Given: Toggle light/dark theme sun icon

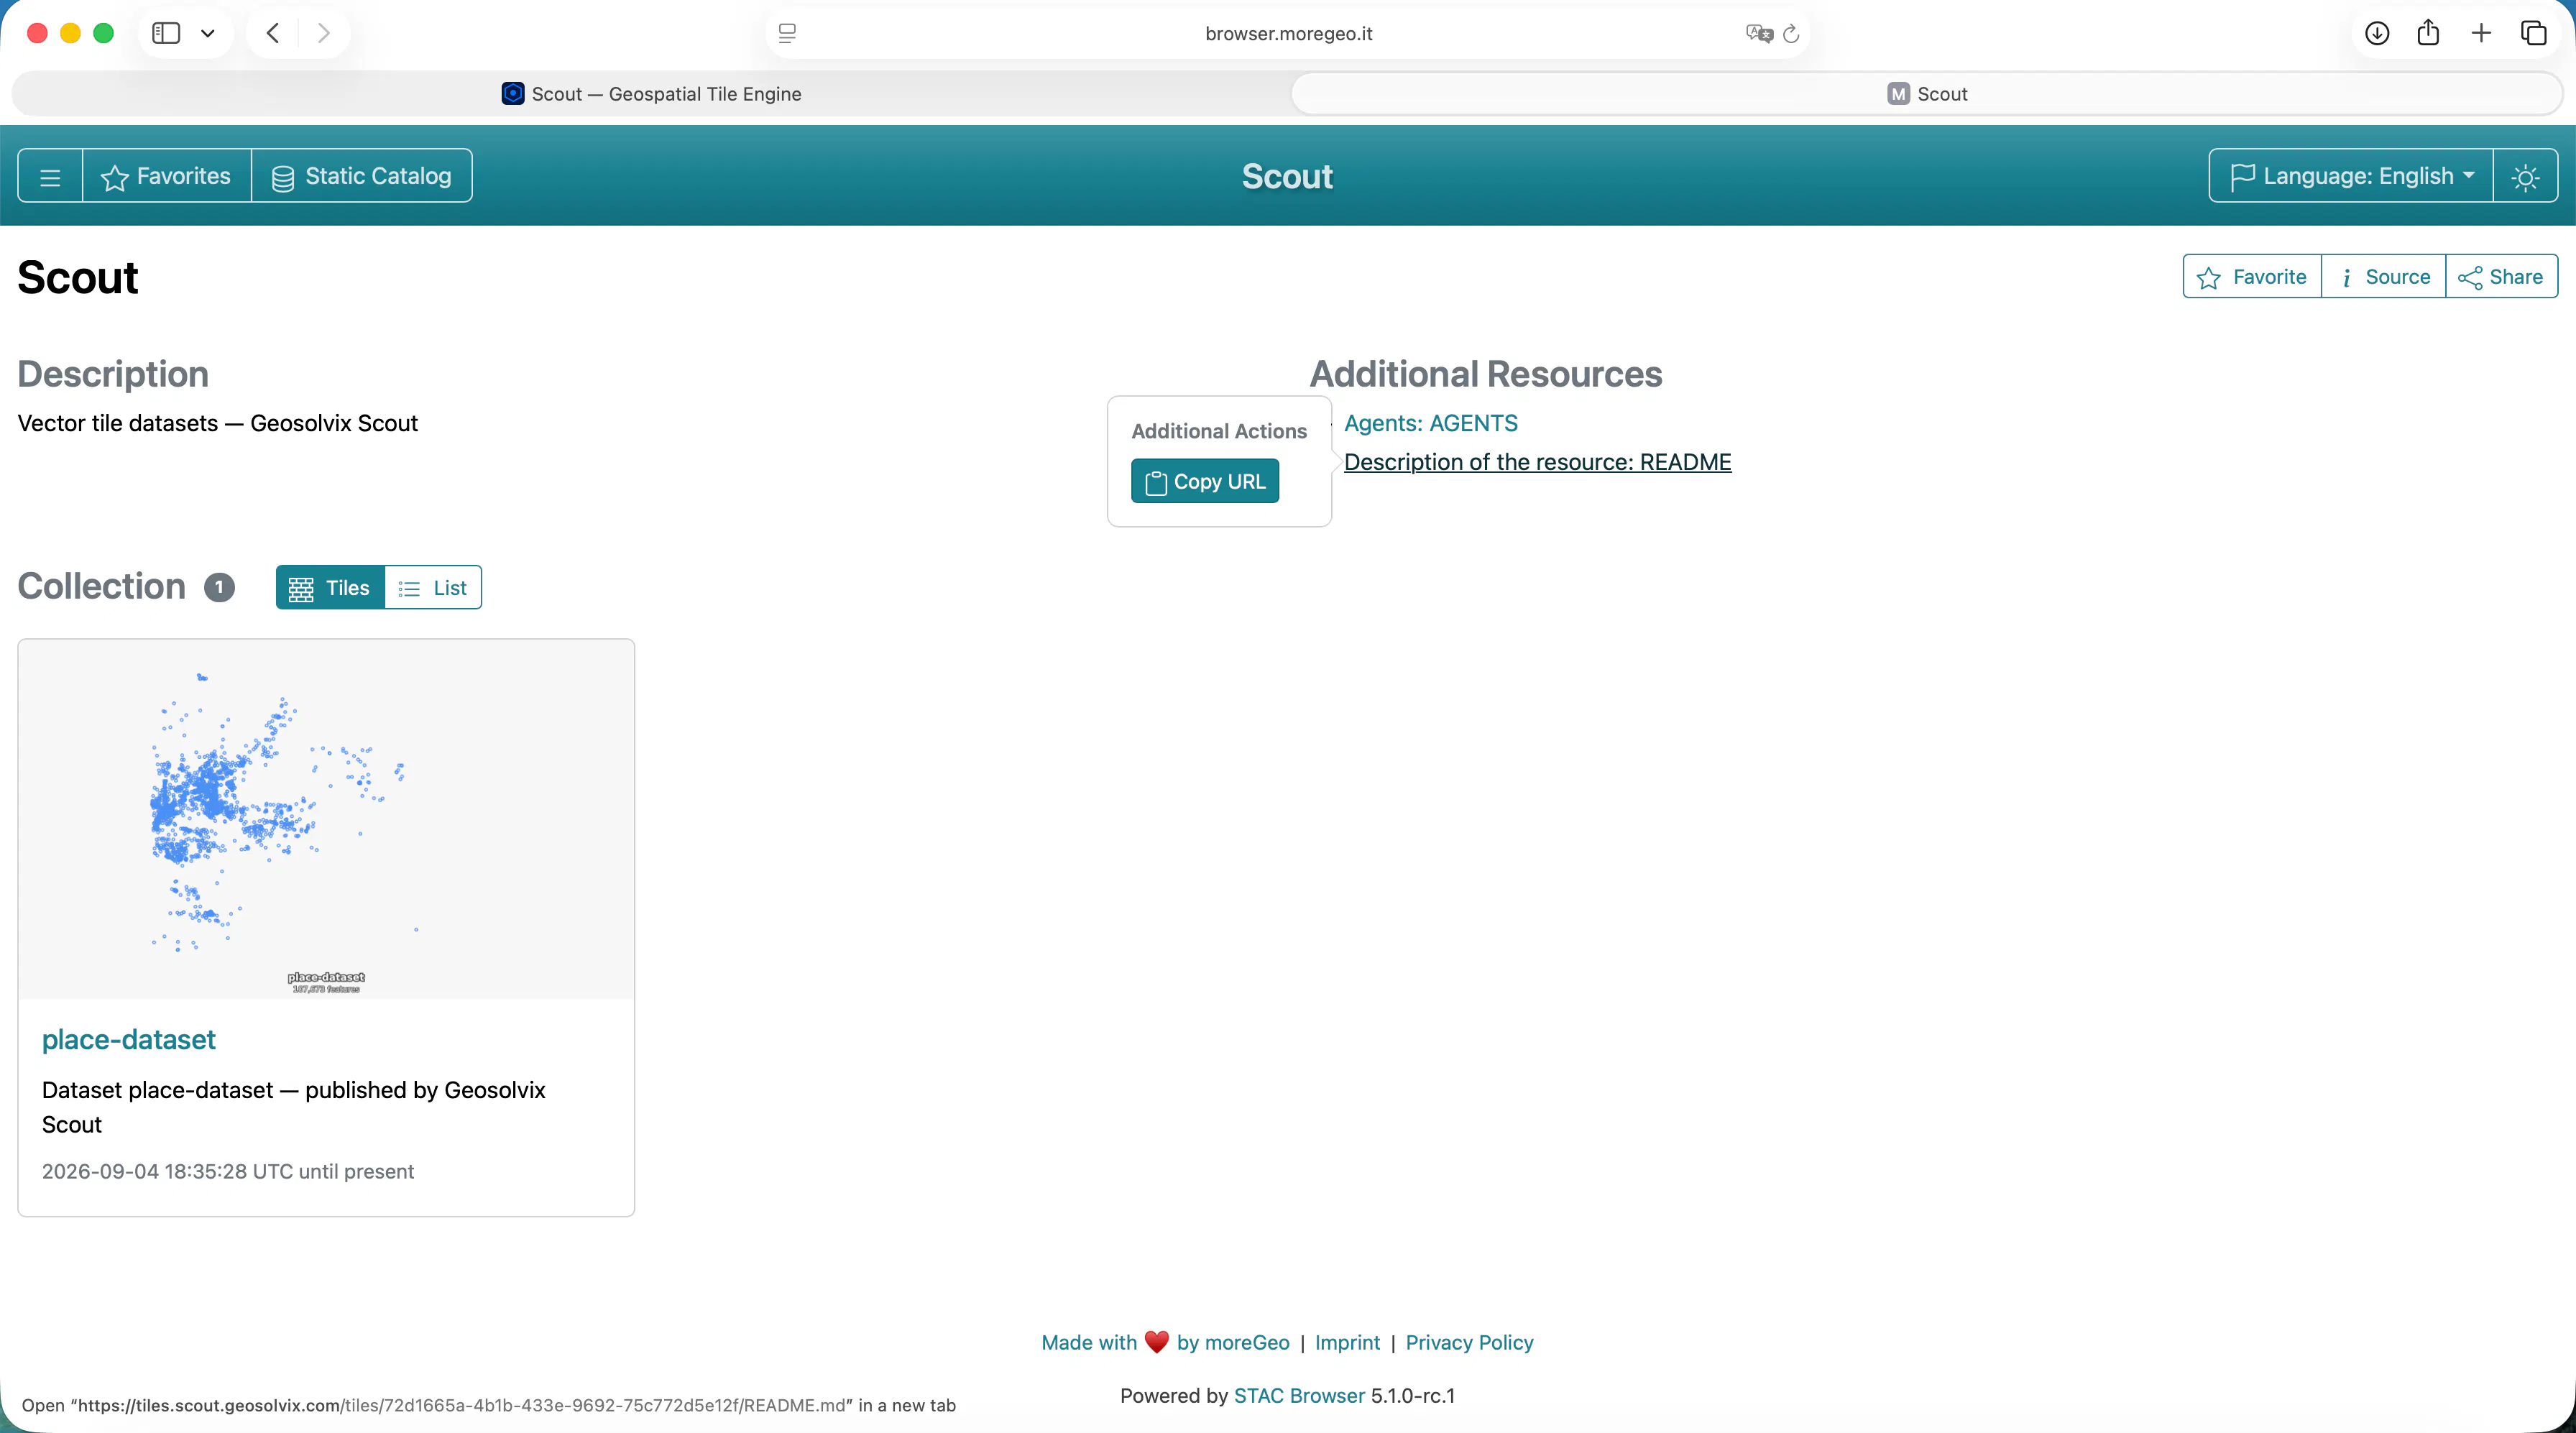Looking at the screenshot, I should click(x=2526, y=176).
